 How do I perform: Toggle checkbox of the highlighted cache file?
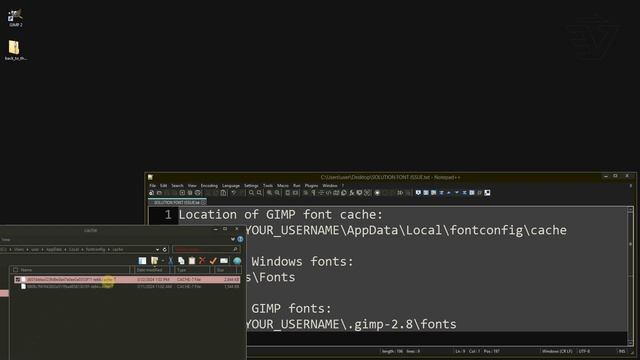[18, 280]
